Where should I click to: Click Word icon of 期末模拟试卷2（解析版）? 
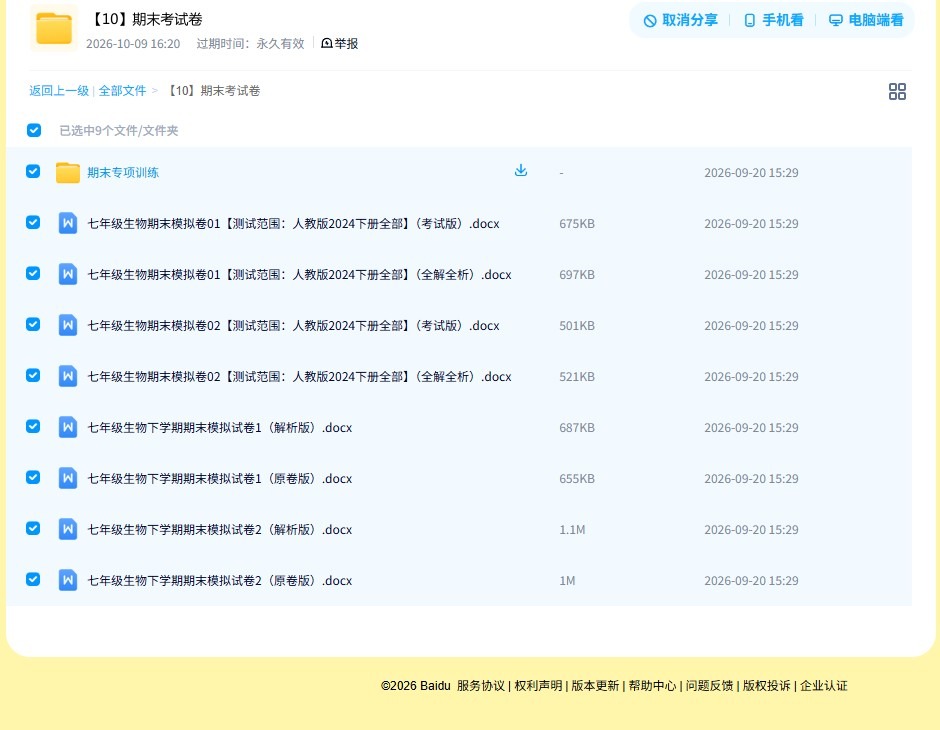tap(68, 529)
